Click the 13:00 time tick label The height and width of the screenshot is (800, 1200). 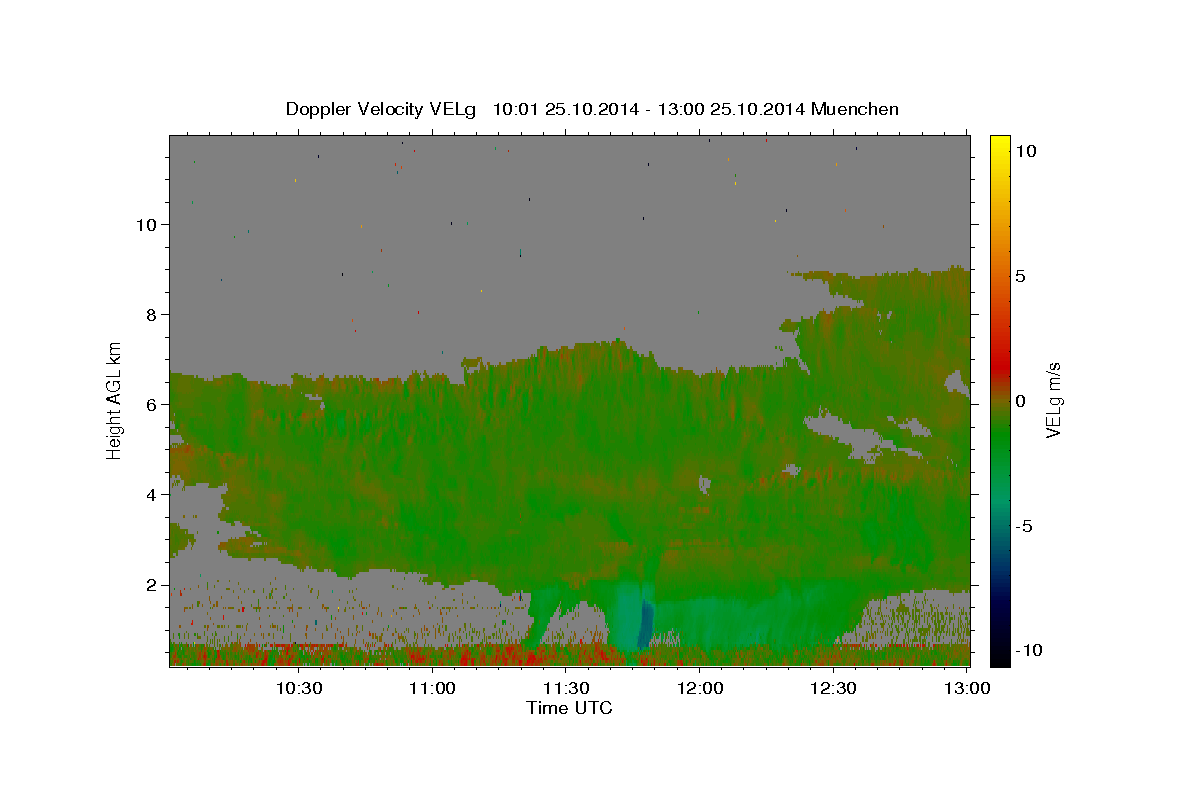click(966, 688)
